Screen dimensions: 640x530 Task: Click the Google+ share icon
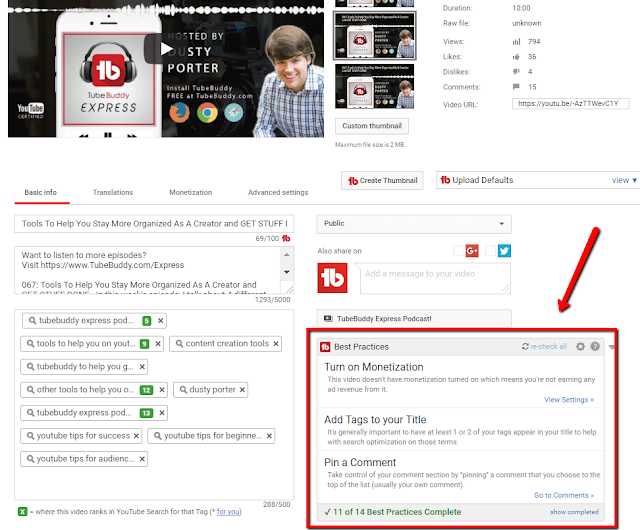(472, 250)
